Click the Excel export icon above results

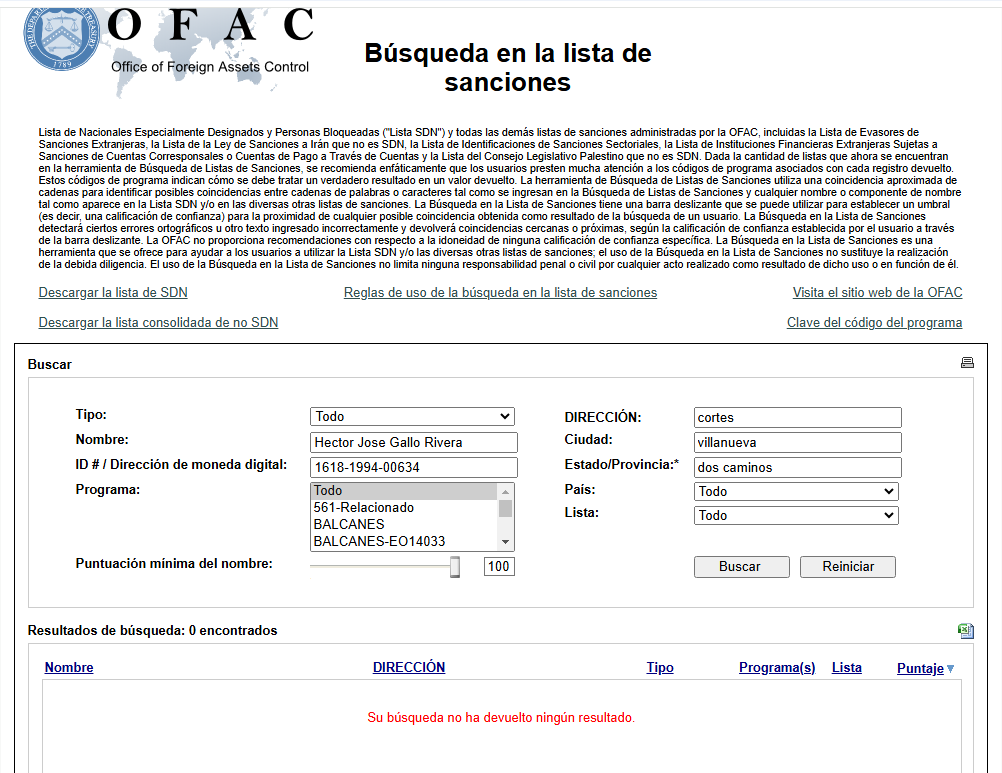[966, 630]
